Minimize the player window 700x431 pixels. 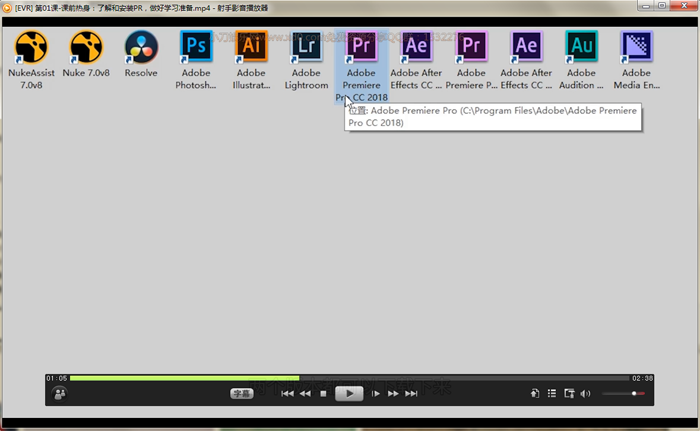[646, 5]
